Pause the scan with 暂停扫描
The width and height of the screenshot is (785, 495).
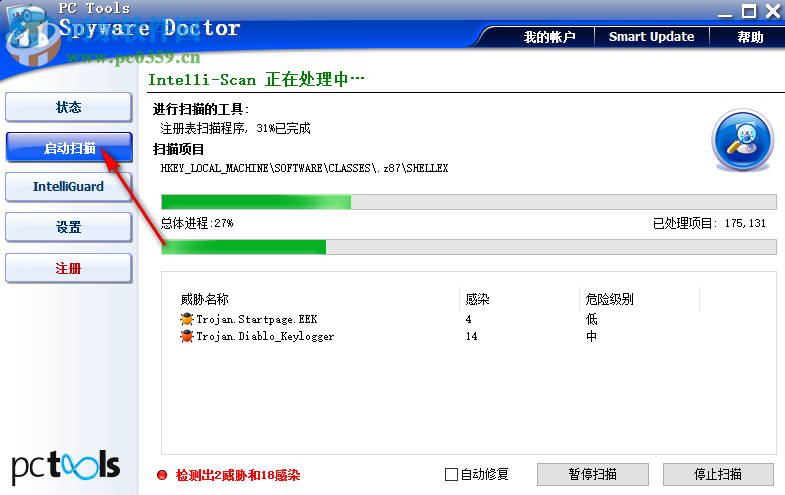click(593, 474)
